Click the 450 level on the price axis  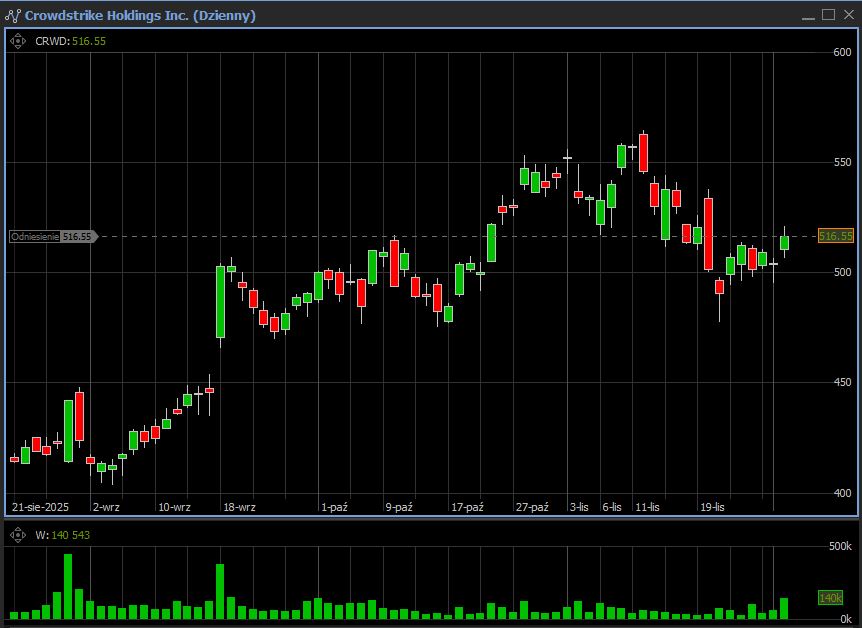pyautogui.click(x=842, y=382)
